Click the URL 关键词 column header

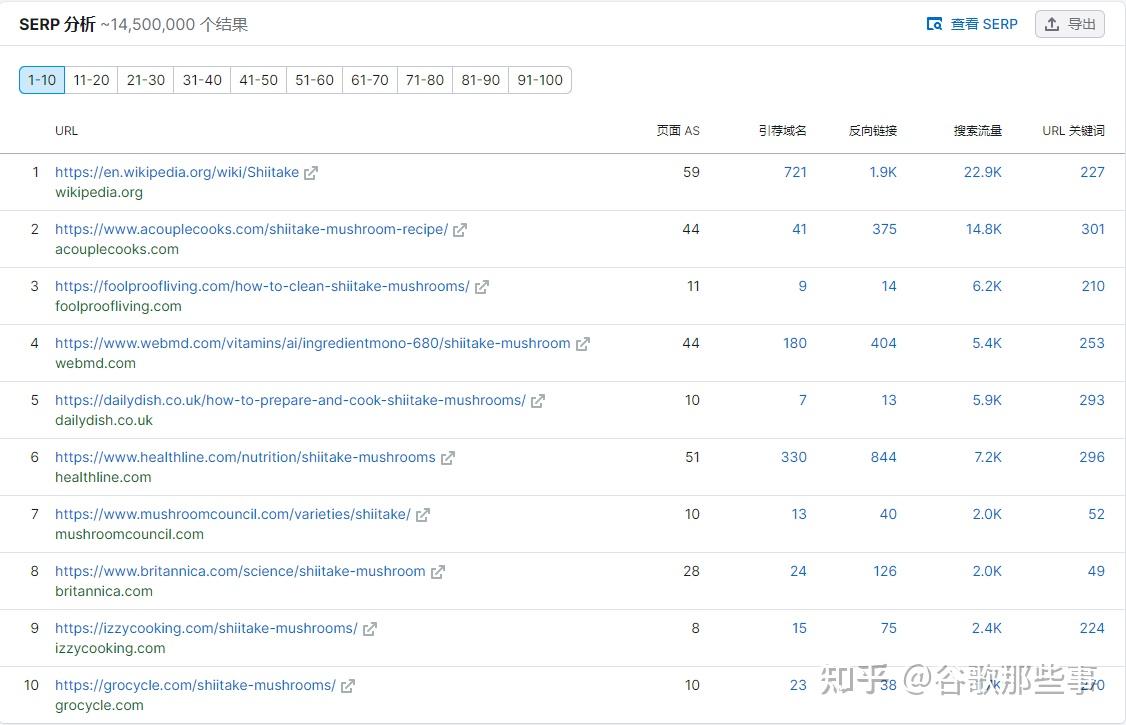[x=1074, y=131]
